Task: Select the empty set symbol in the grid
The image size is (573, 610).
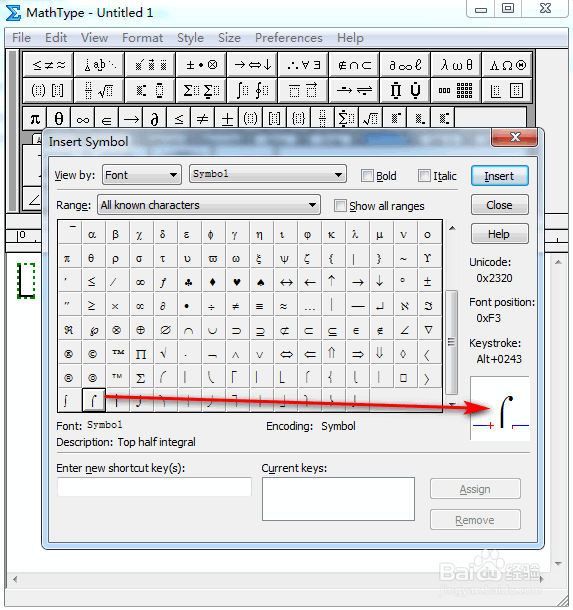Action: click(165, 330)
